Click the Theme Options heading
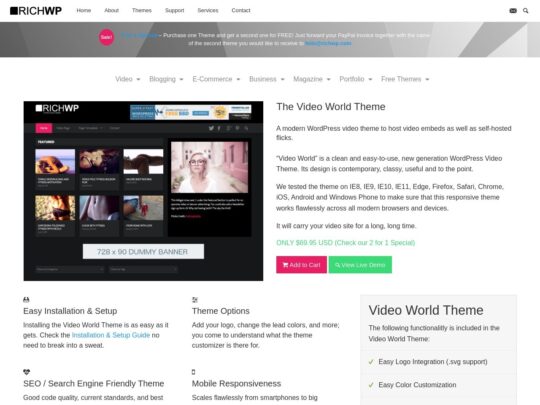Viewport: 540px width, 405px height. click(x=221, y=311)
